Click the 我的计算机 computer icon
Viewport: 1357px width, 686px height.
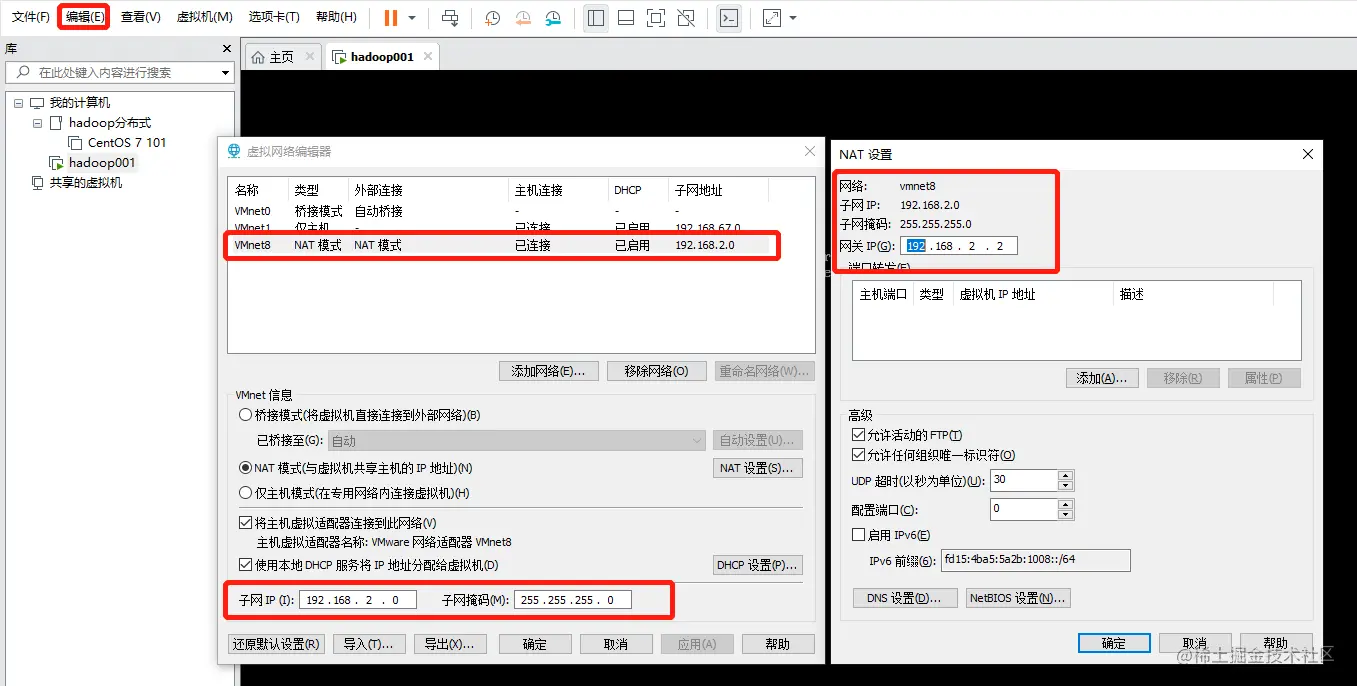[x=37, y=103]
